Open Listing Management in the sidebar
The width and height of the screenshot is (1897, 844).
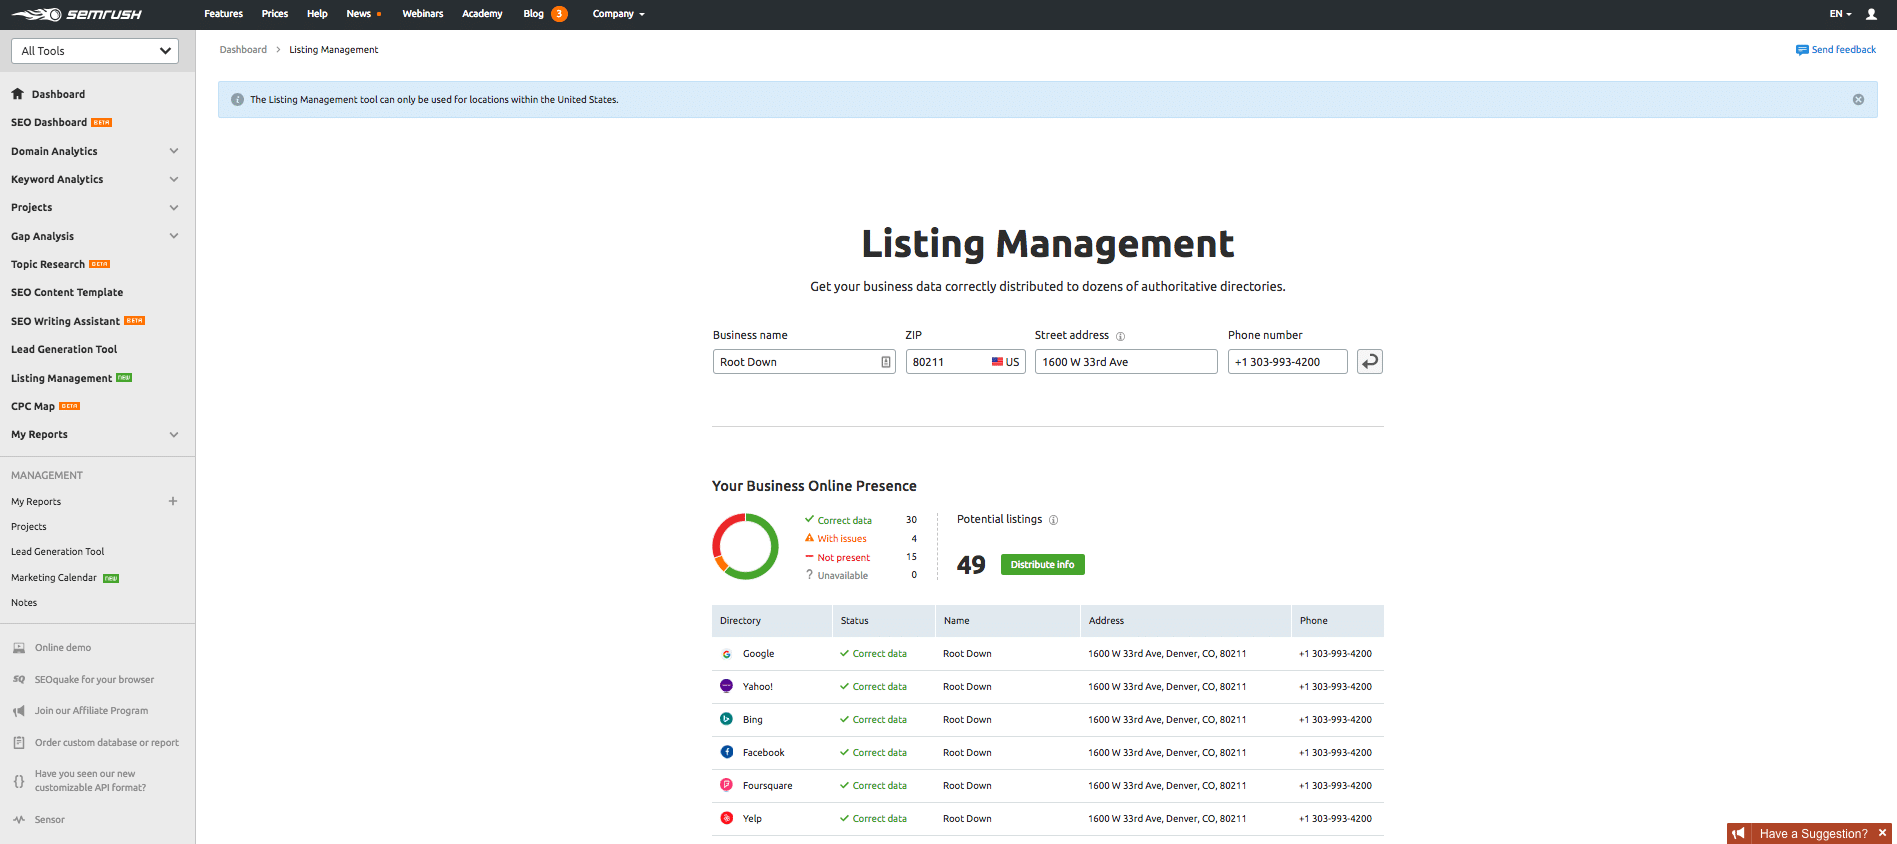click(61, 378)
